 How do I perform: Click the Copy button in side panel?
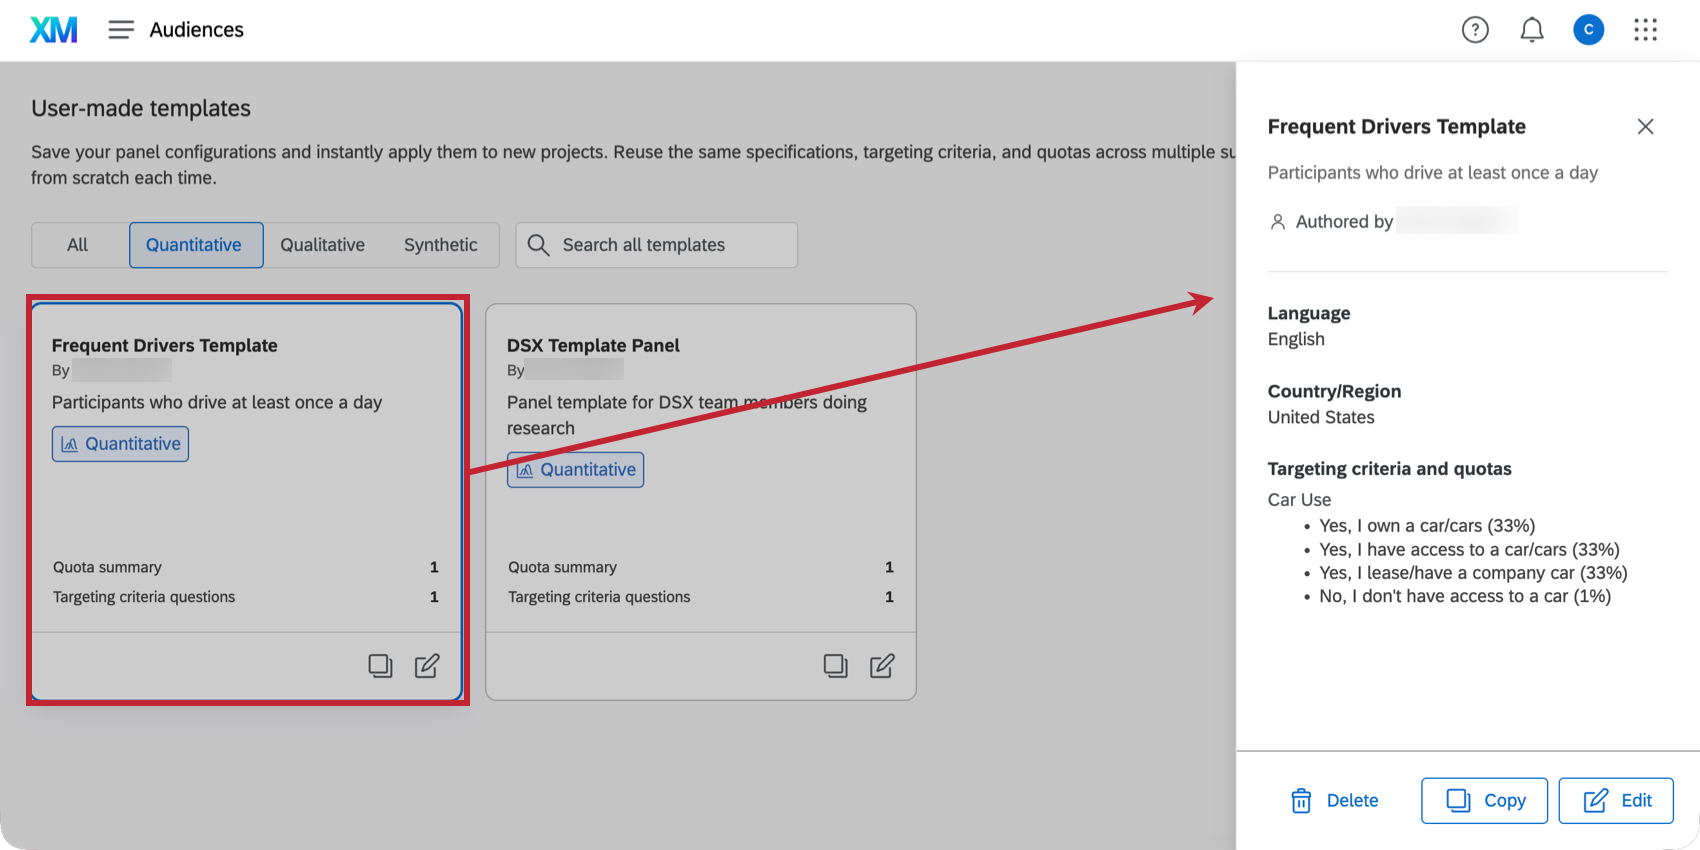[1485, 801]
